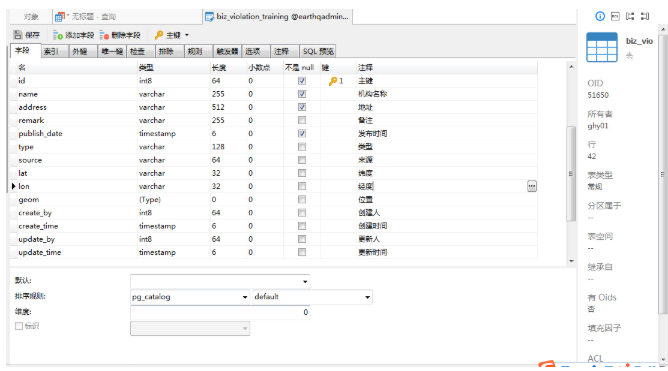Show the 'used by' dependencies icon
Screen dimensions: 668x371
coord(645,16)
